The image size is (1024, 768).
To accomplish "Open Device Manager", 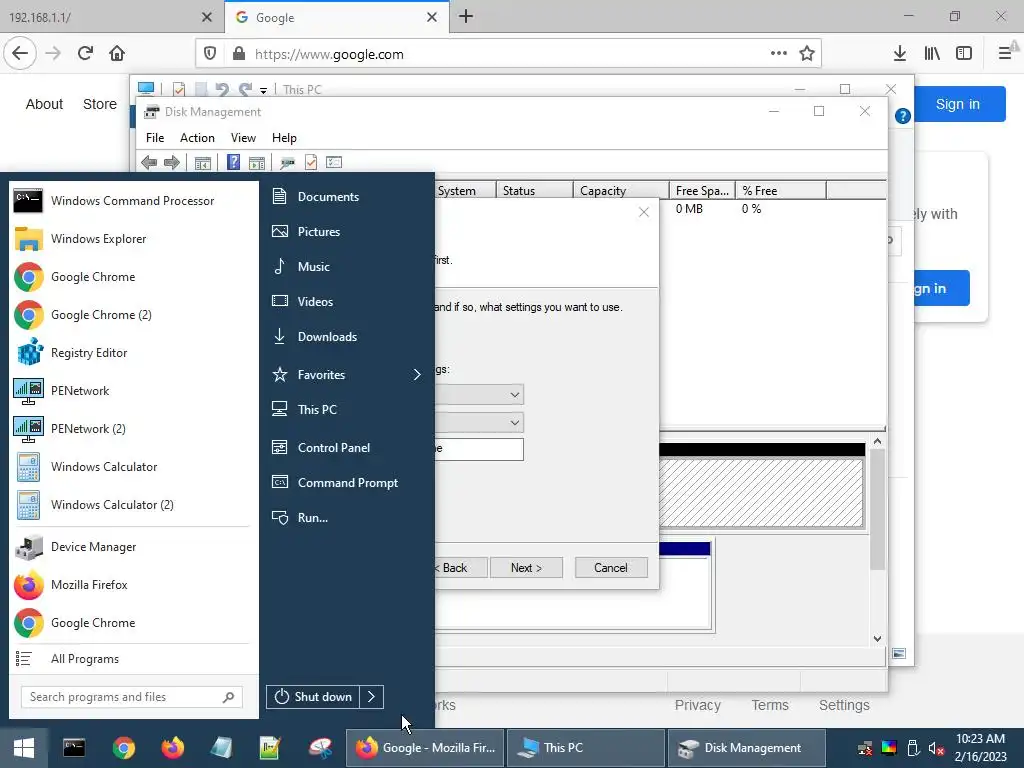I will point(132,547).
